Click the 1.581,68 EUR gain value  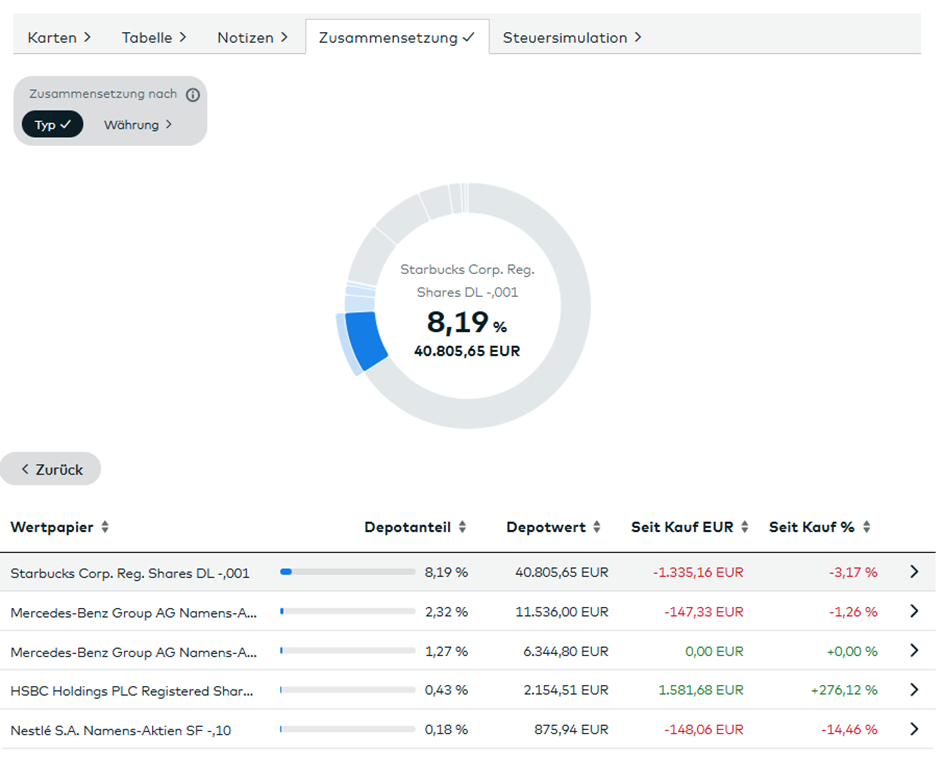point(701,690)
